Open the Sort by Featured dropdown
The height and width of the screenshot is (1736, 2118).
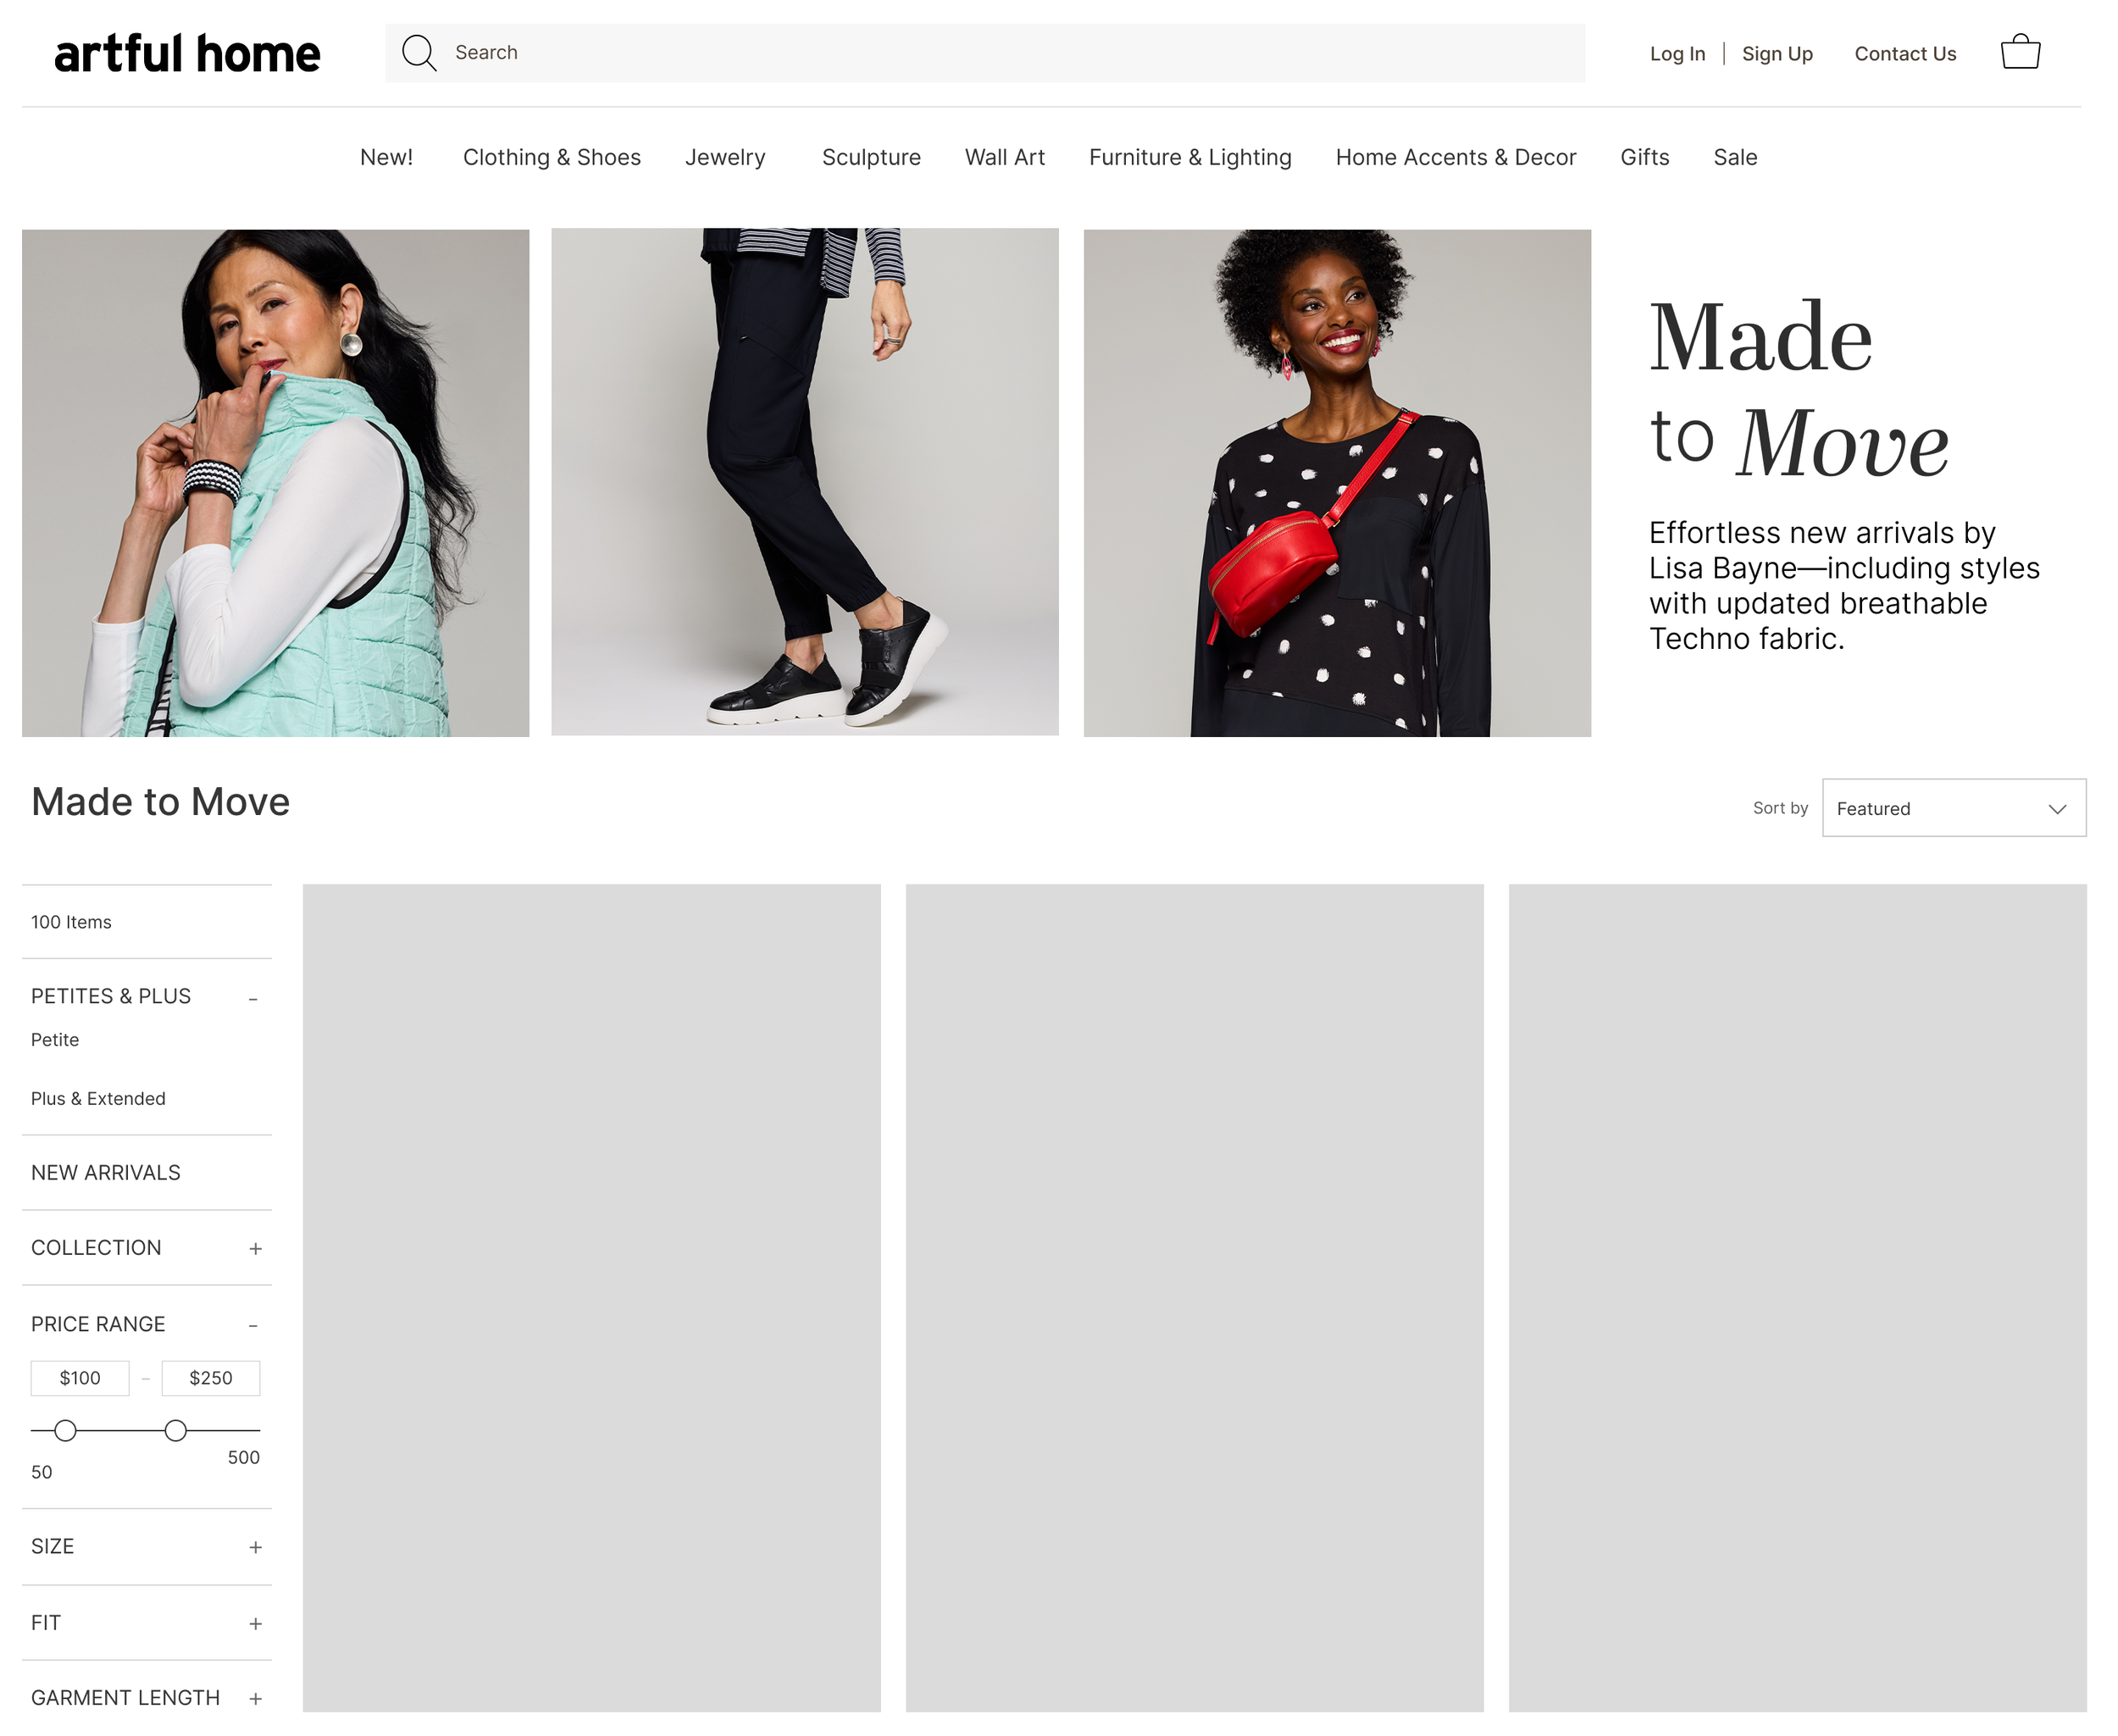click(1952, 808)
